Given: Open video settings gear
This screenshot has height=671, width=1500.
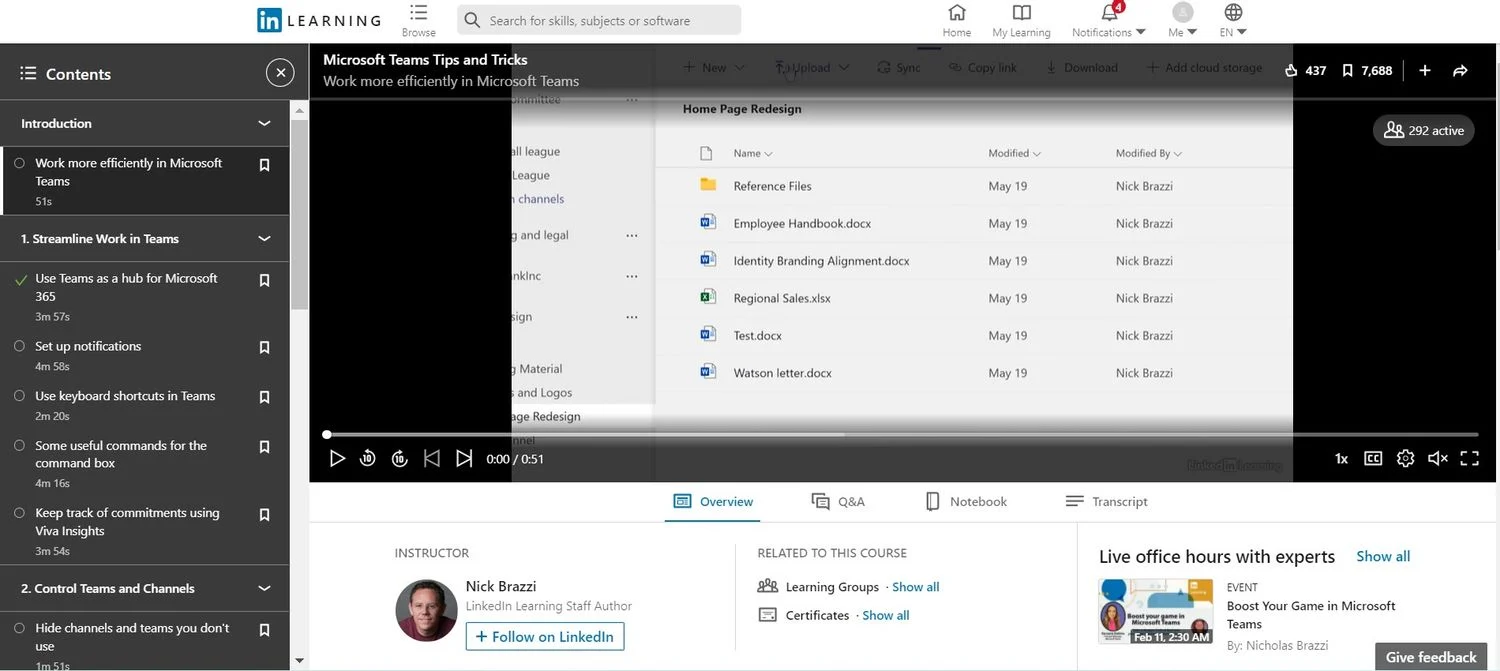Looking at the screenshot, I should pyautogui.click(x=1405, y=458).
